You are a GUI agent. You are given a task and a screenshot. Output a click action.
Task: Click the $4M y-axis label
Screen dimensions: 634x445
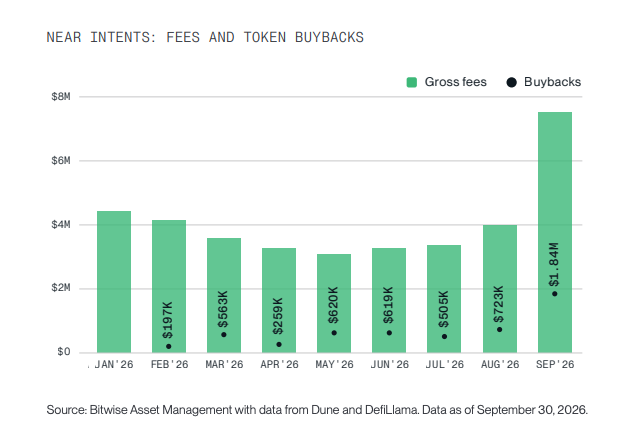click(x=61, y=225)
